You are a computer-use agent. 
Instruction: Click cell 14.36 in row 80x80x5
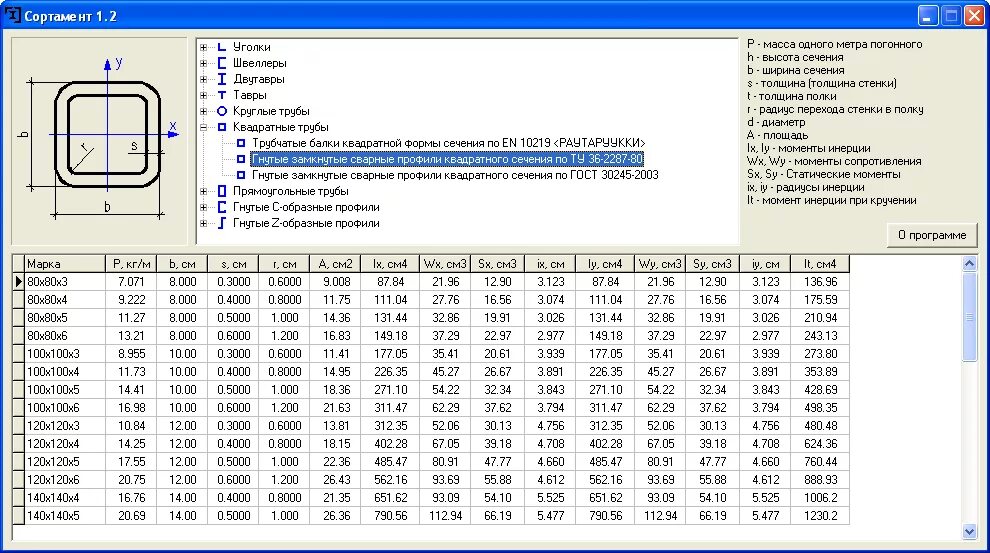(x=335, y=318)
